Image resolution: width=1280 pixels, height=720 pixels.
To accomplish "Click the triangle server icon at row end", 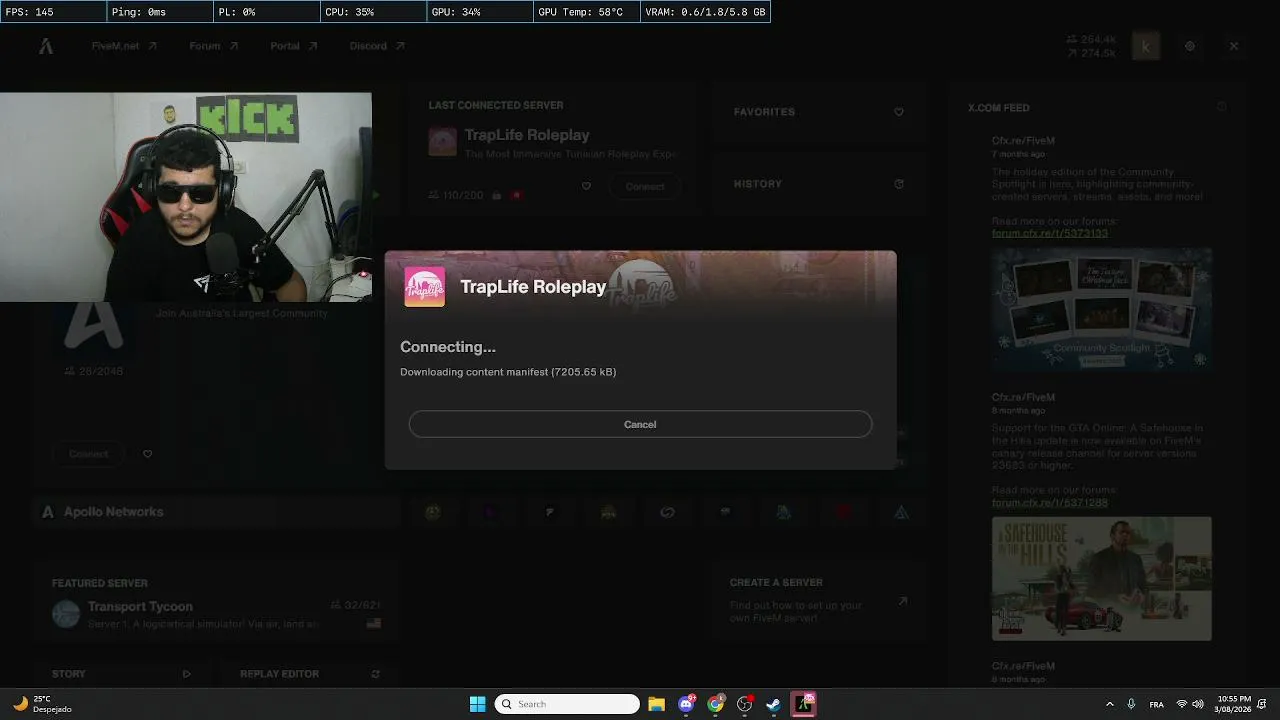I will click(x=901, y=512).
